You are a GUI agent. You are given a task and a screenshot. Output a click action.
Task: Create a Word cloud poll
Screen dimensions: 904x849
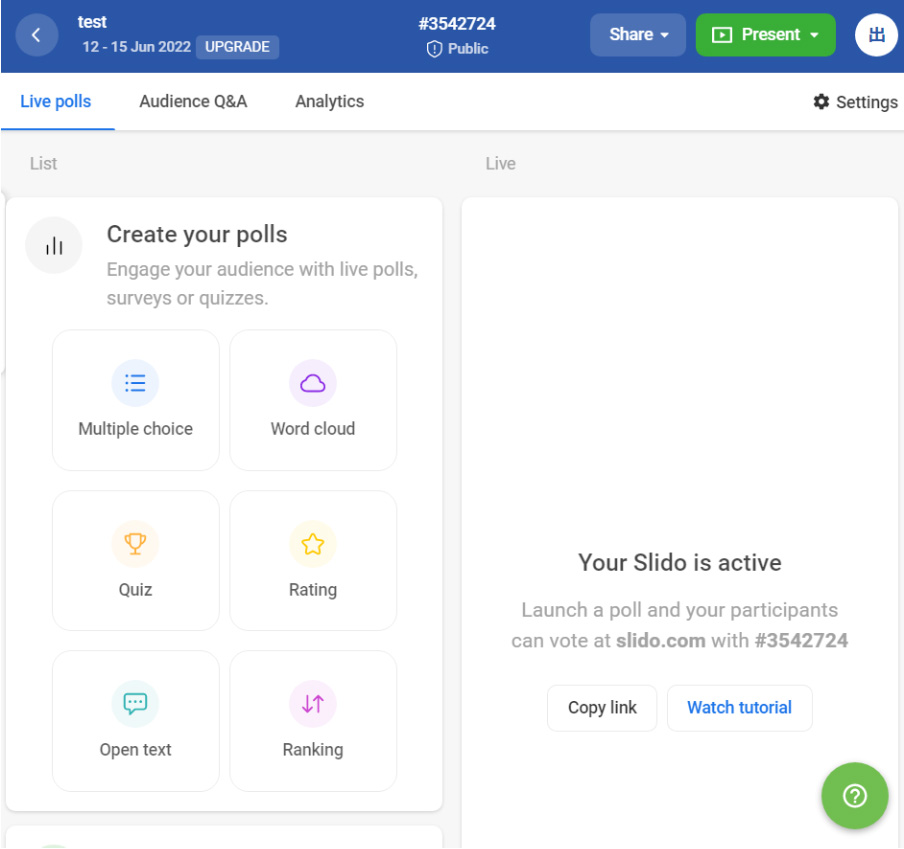point(313,400)
